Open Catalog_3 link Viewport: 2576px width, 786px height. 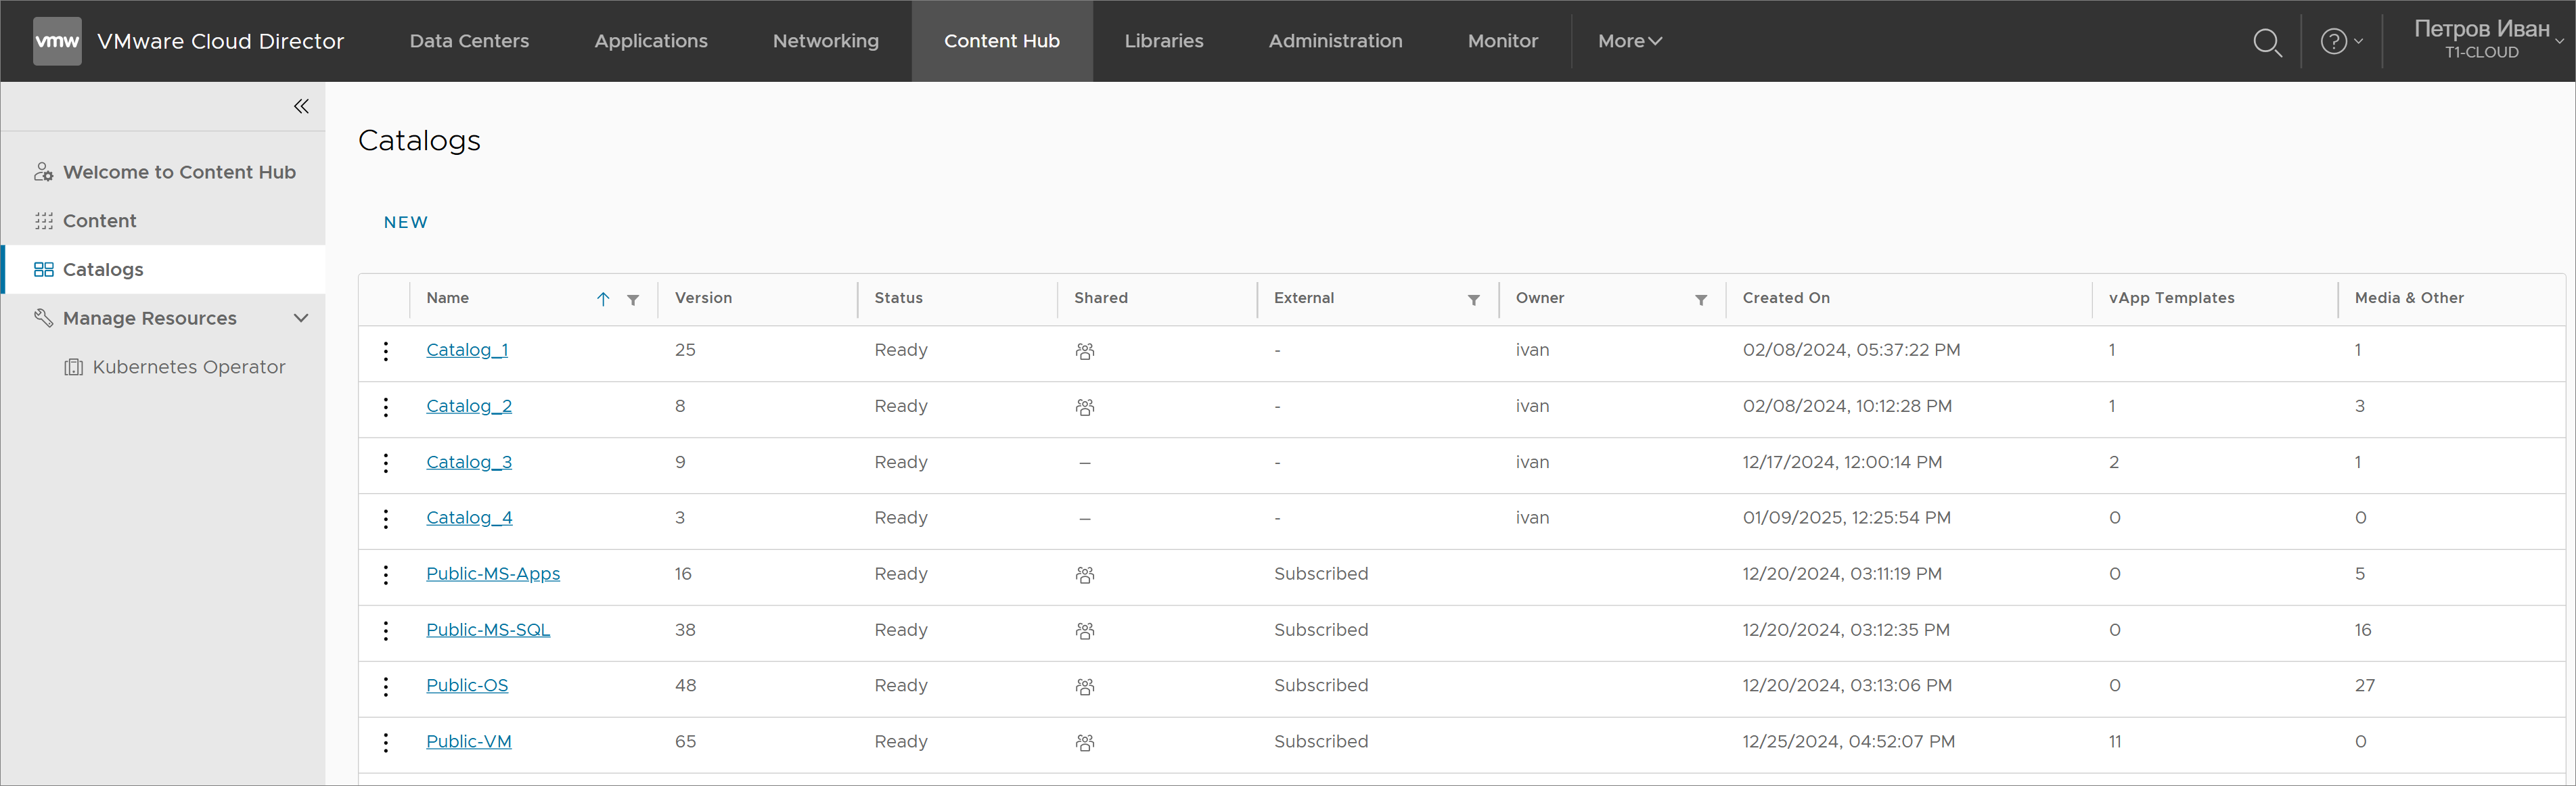[469, 462]
